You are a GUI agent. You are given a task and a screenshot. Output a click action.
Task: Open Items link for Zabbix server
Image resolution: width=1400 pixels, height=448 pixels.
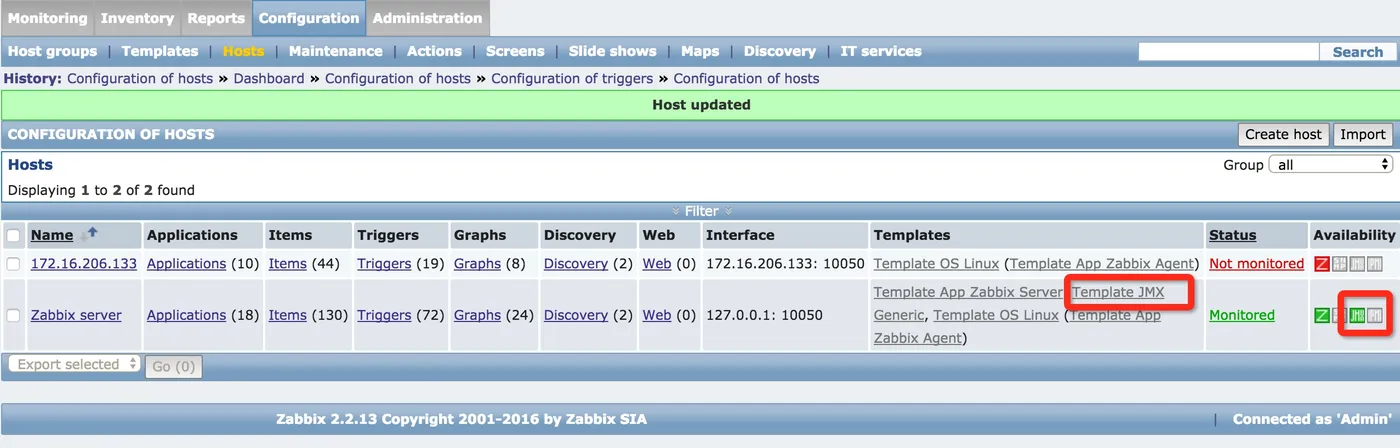[287, 315]
